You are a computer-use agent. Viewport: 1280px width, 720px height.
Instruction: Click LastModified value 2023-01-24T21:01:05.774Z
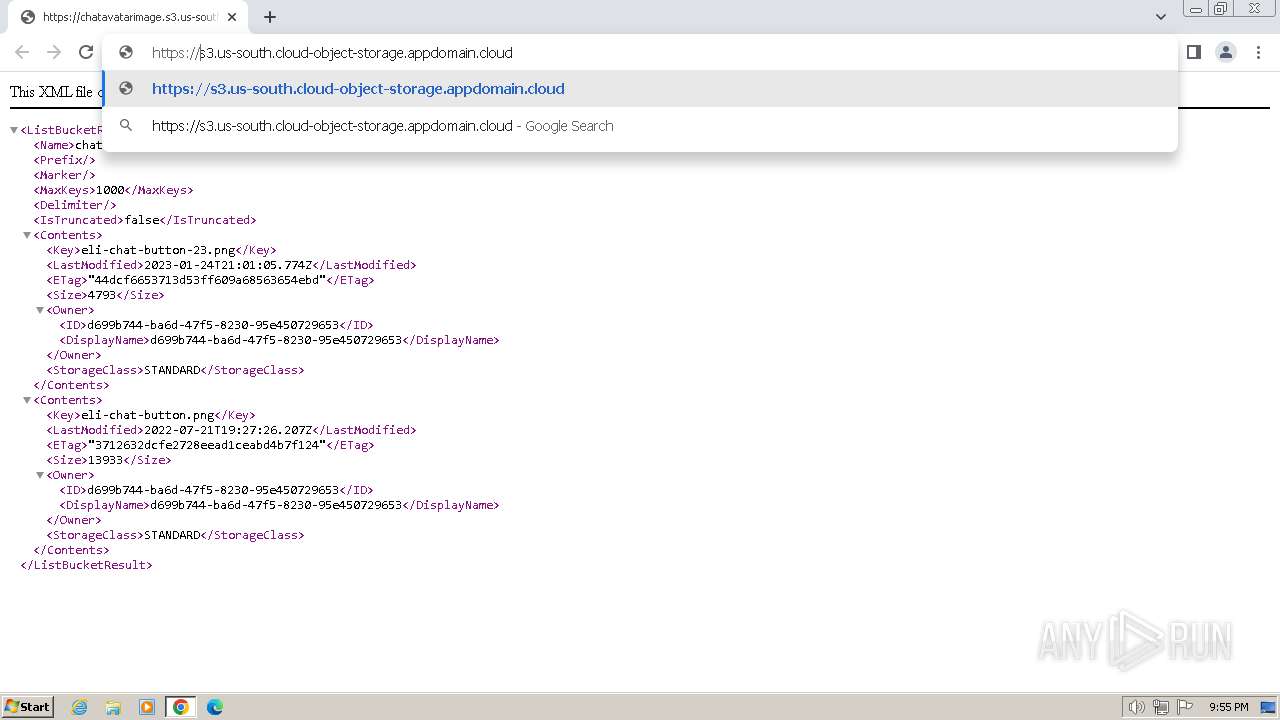tap(228, 265)
